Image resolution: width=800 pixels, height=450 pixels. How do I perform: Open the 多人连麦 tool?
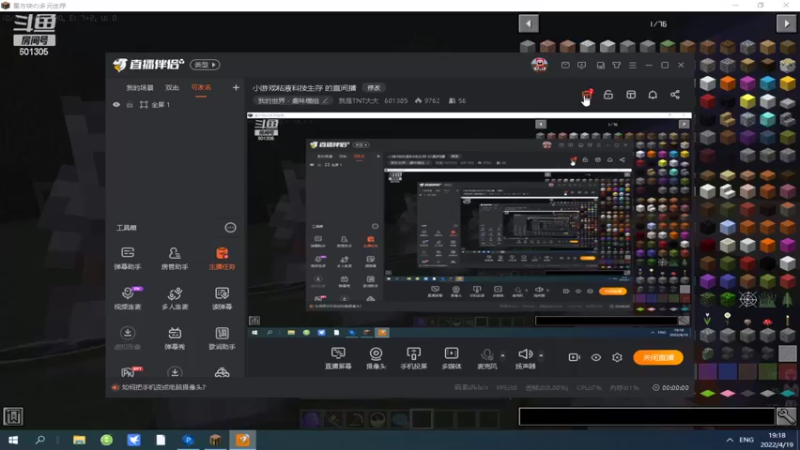coord(174,298)
